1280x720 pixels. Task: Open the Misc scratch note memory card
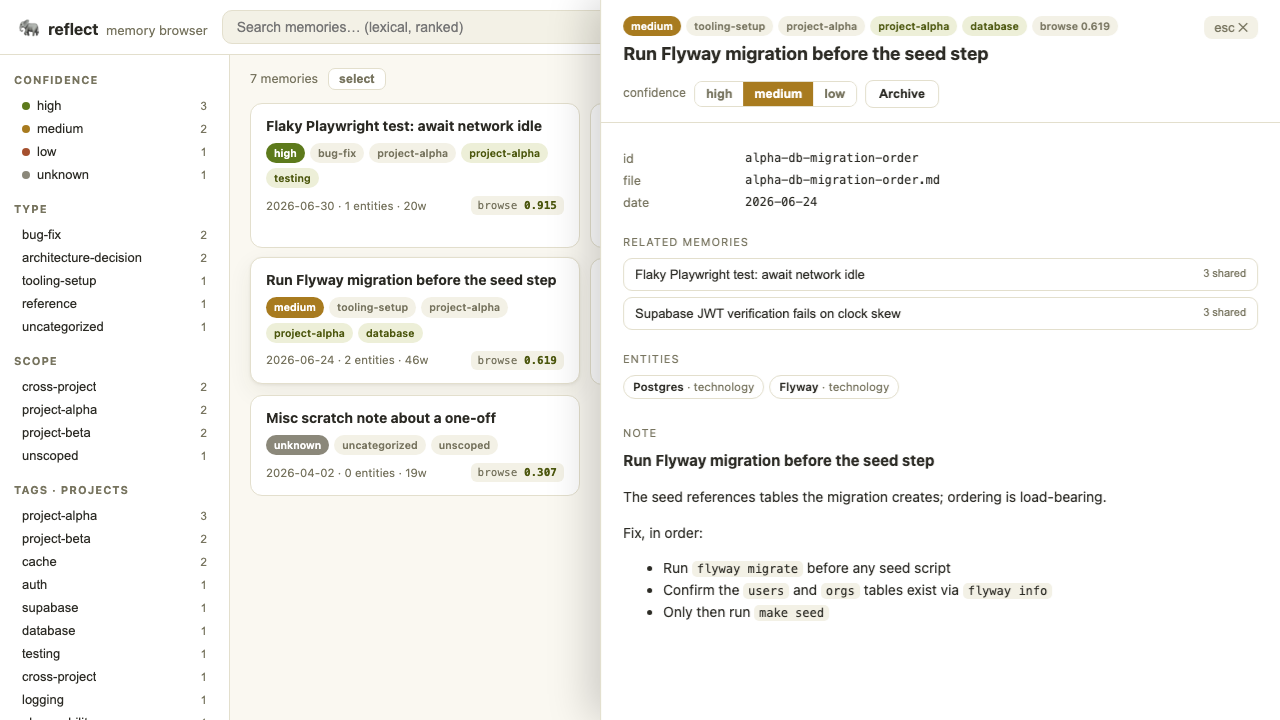415,445
